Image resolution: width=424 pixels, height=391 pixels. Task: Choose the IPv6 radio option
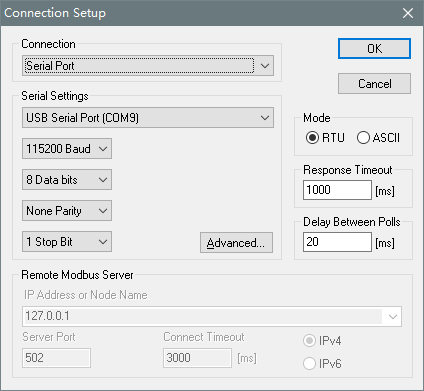[309, 363]
